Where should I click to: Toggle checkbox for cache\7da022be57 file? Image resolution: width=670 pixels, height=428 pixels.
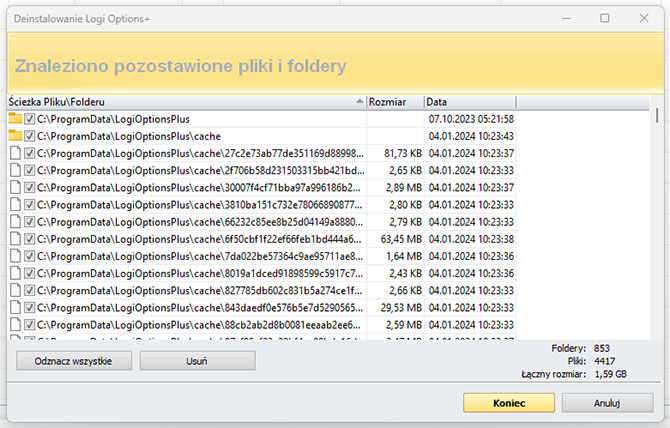point(29,256)
